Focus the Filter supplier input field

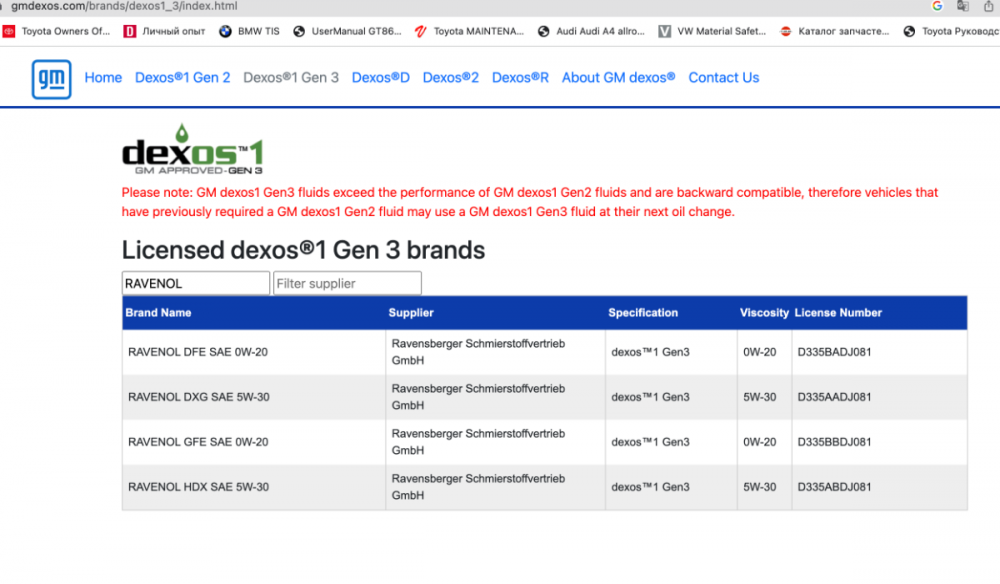coord(347,284)
